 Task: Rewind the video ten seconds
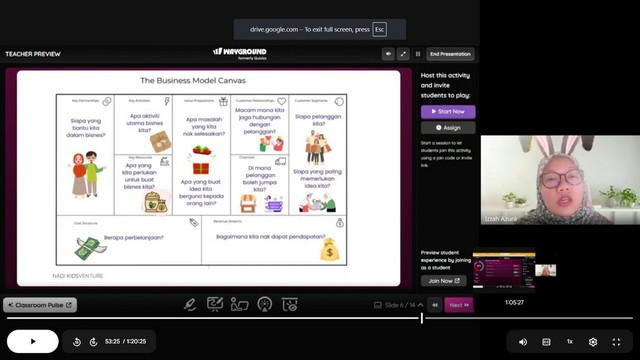click(x=77, y=342)
